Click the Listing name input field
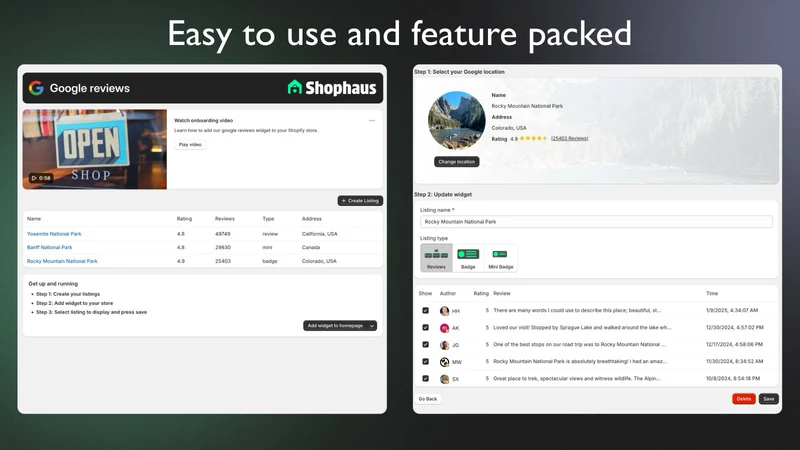 [x=596, y=221]
